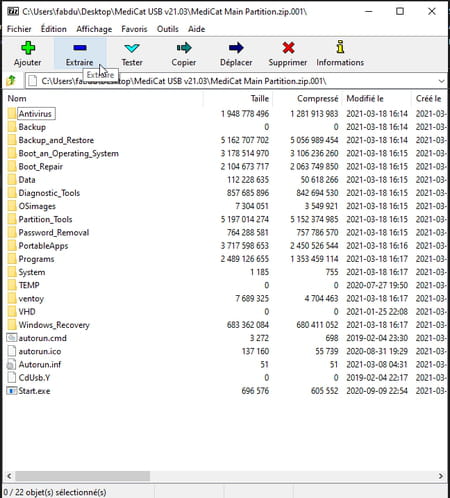
Task: Open the Informations toolbar icon
Action: (340, 47)
